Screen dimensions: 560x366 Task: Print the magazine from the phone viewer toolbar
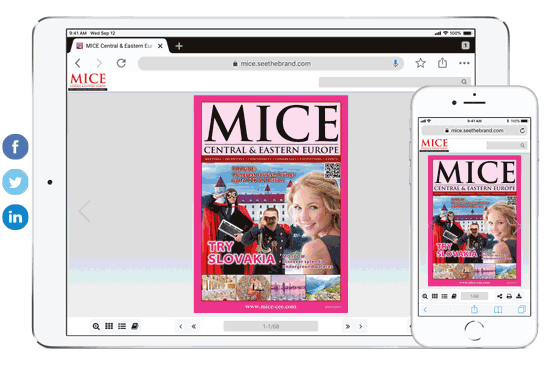[x=509, y=296]
